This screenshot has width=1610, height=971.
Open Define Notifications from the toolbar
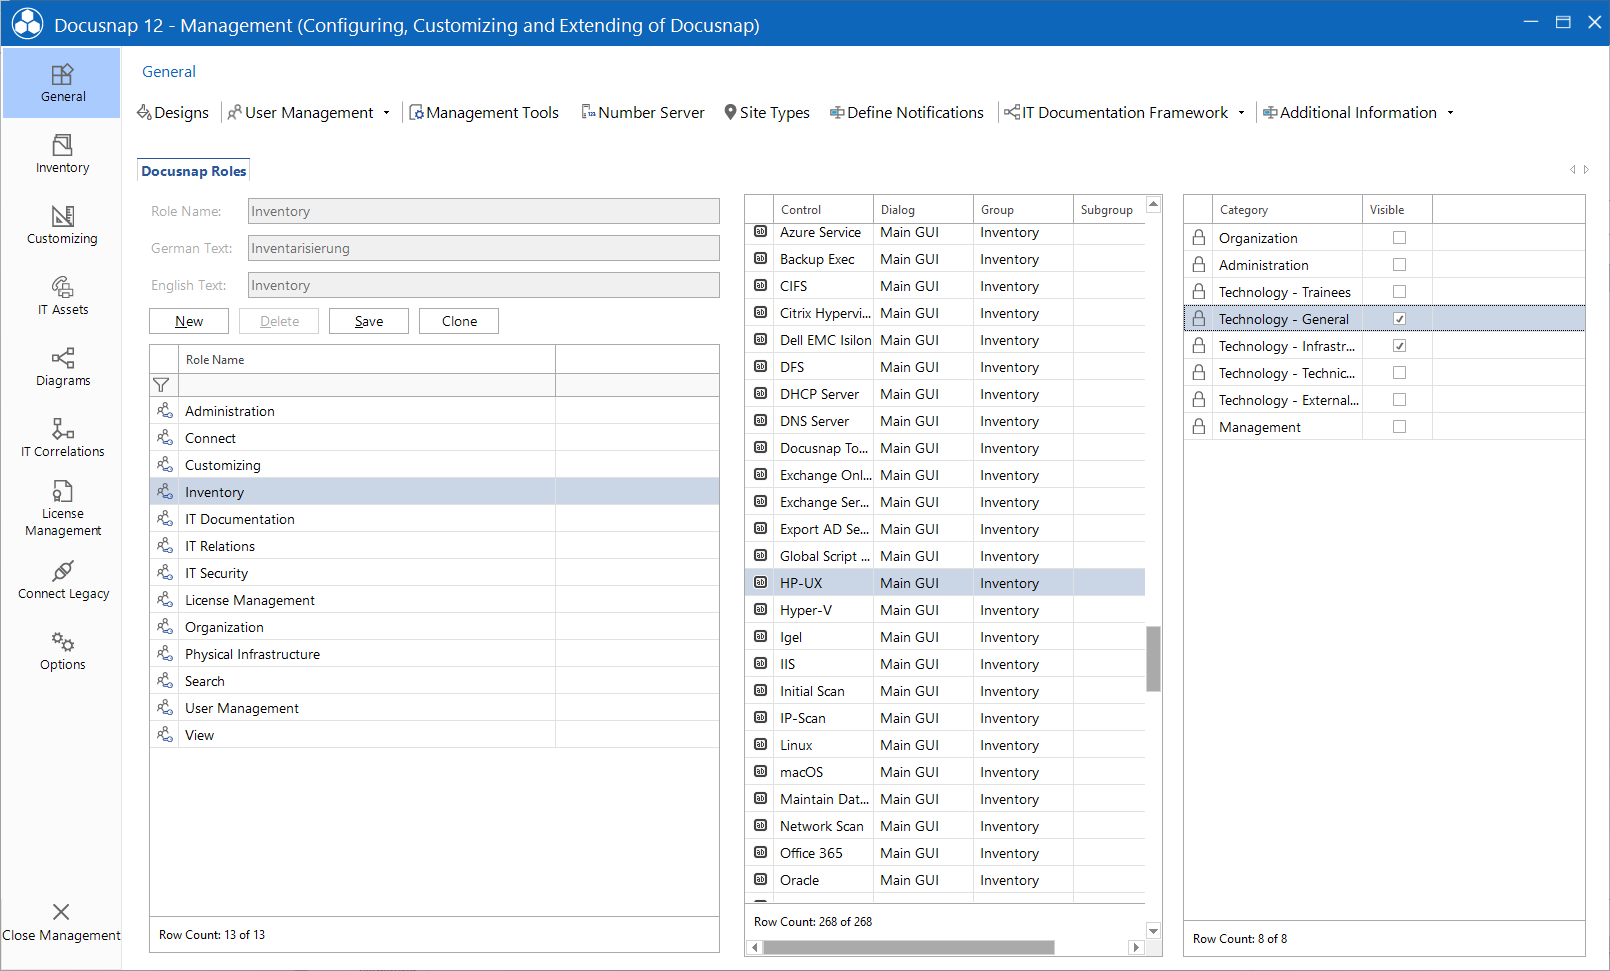(x=907, y=113)
